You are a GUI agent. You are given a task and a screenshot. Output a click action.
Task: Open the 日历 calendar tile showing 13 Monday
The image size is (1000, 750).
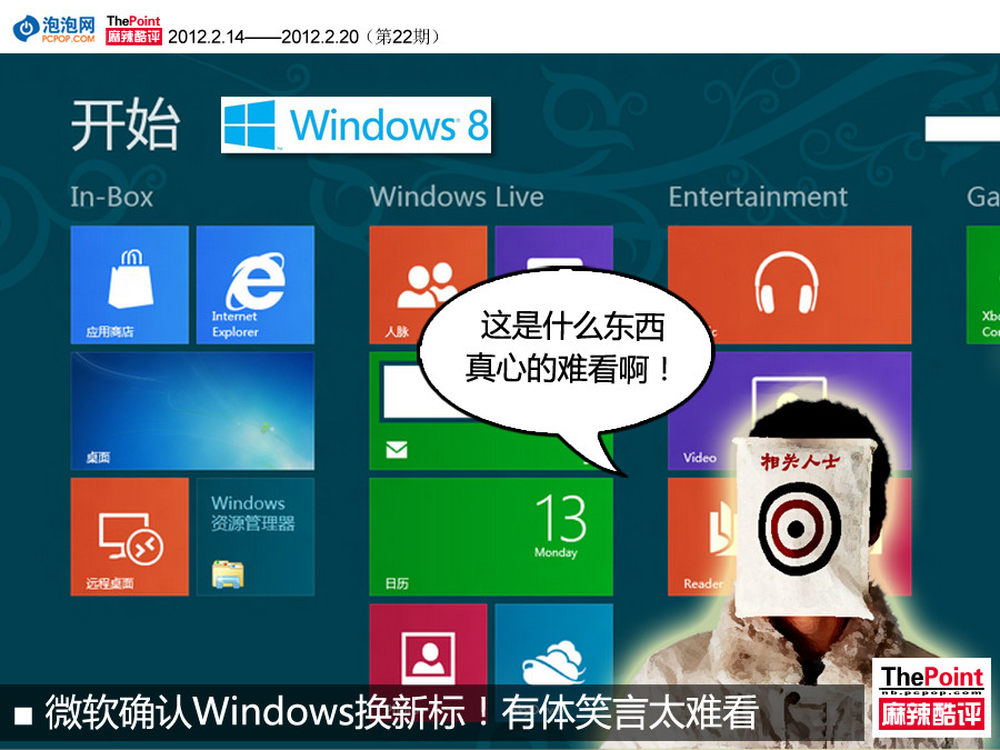coord(491,536)
